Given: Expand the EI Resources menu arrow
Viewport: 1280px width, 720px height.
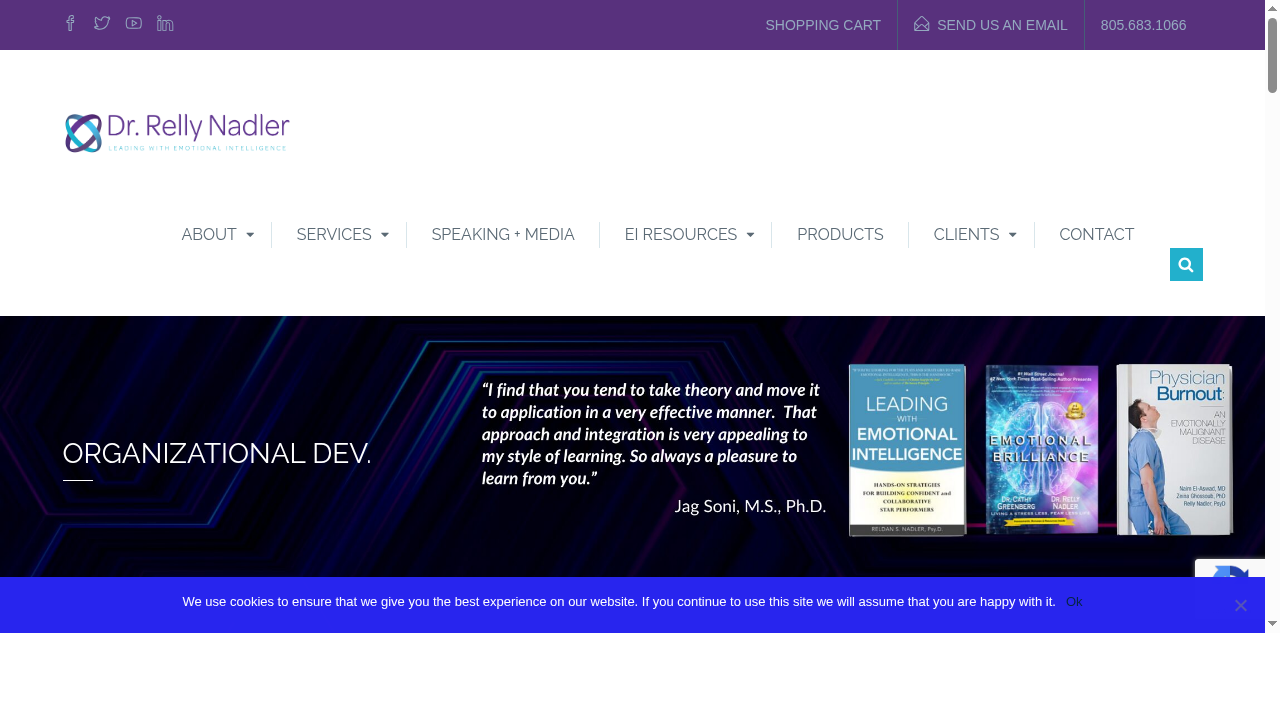Looking at the screenshot, I should tap(750, 235).
